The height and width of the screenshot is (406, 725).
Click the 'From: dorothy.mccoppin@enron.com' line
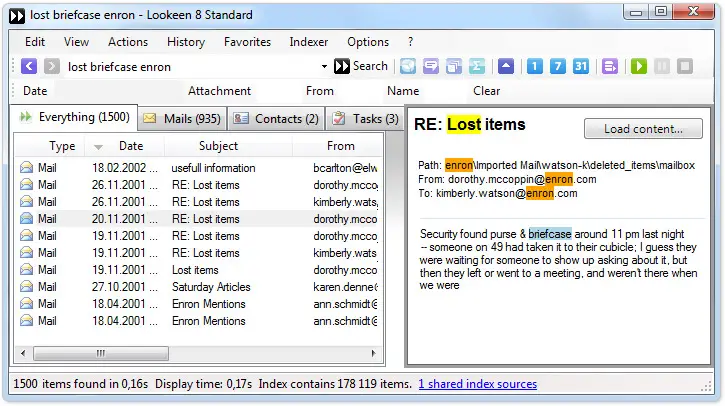click(507, 179)
